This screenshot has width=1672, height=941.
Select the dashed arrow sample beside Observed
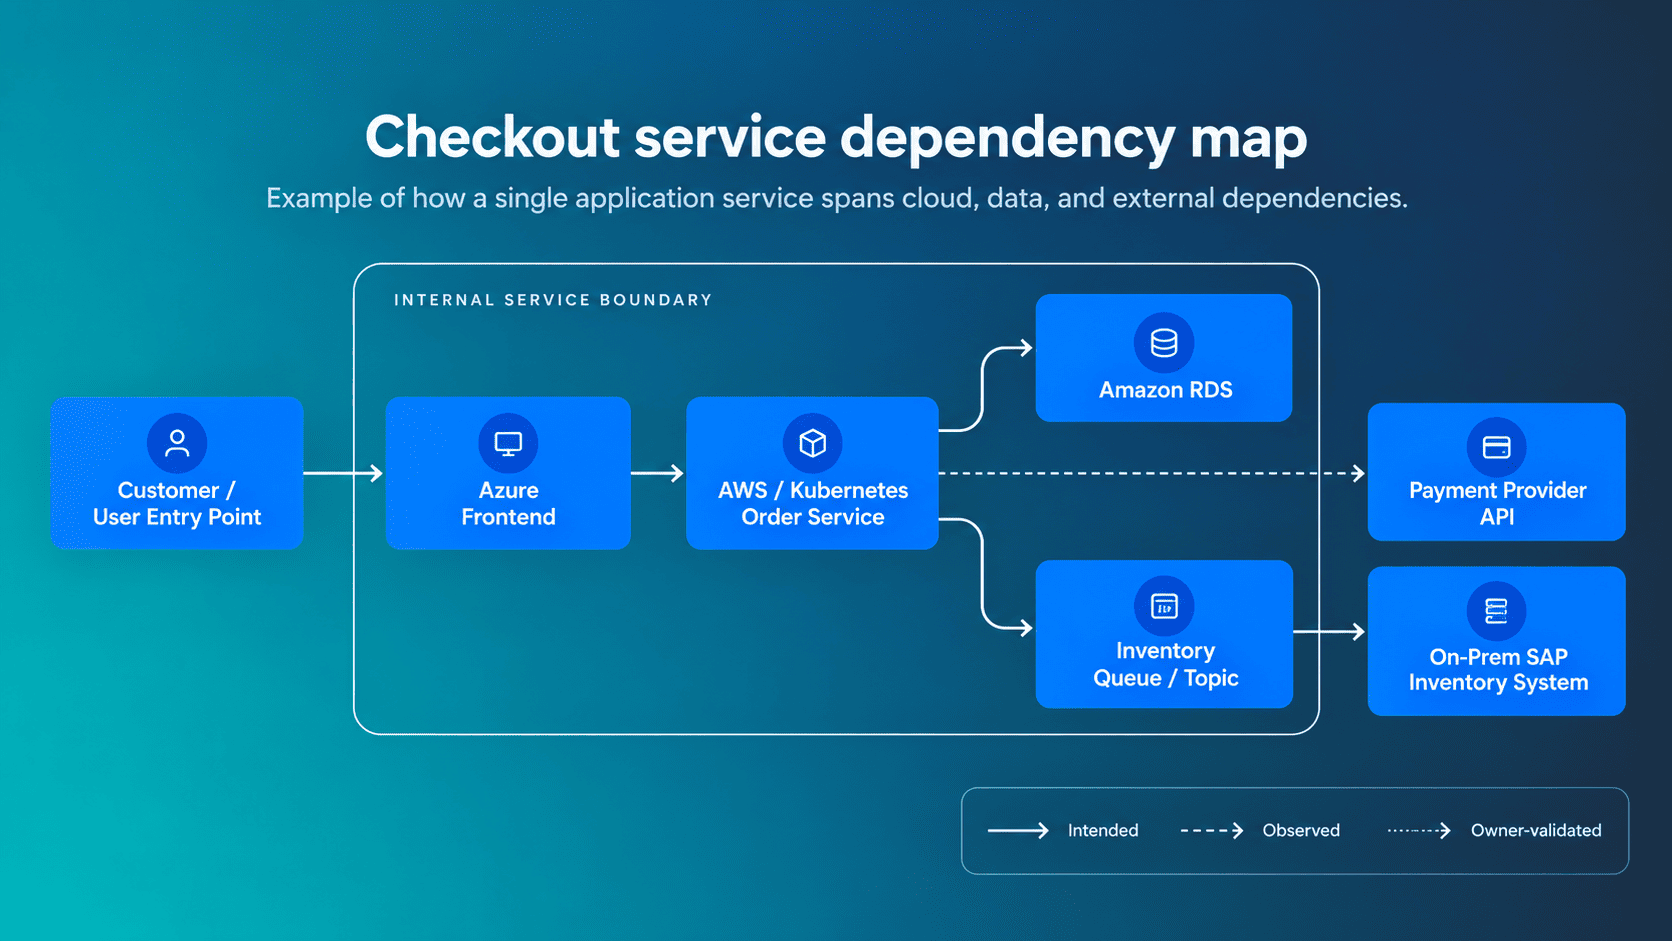tap(1212, 831)
